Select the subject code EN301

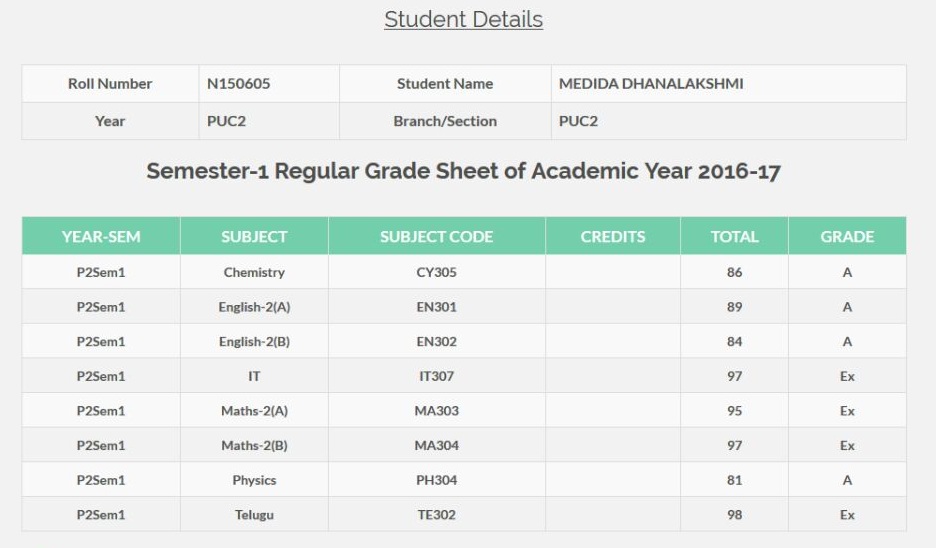pos(436,307)
